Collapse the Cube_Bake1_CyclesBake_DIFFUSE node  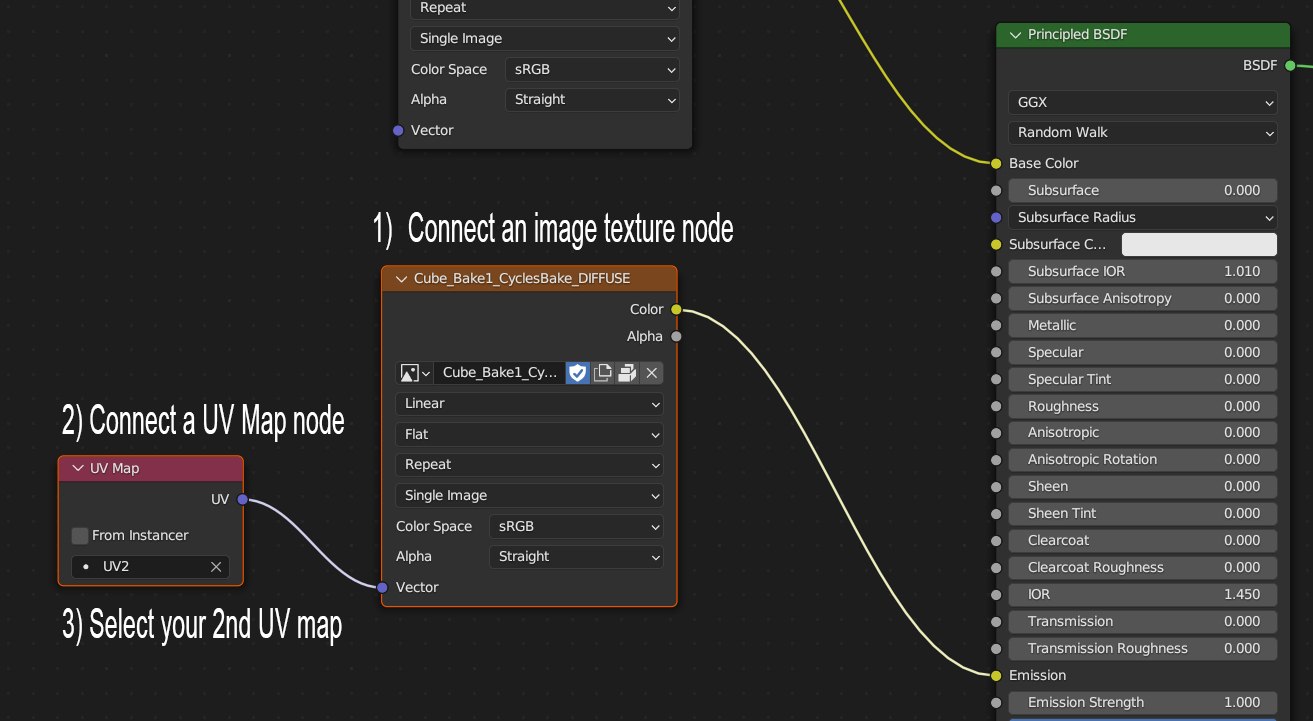point(402,279)
